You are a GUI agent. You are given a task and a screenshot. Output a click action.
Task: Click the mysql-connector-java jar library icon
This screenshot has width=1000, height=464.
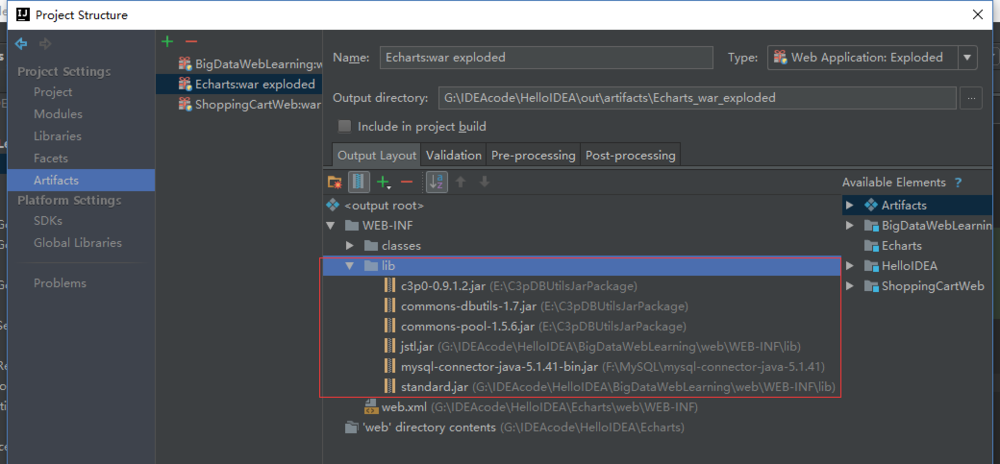[390, 366]
